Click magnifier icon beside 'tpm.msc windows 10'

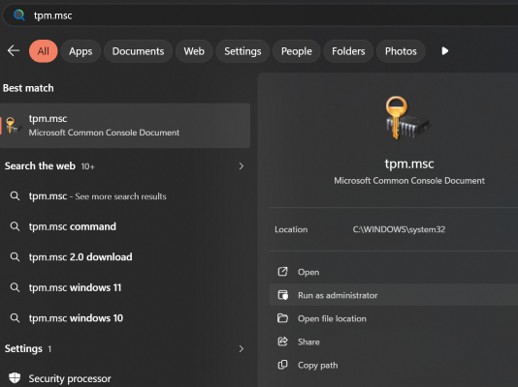(x=14, y=318)
